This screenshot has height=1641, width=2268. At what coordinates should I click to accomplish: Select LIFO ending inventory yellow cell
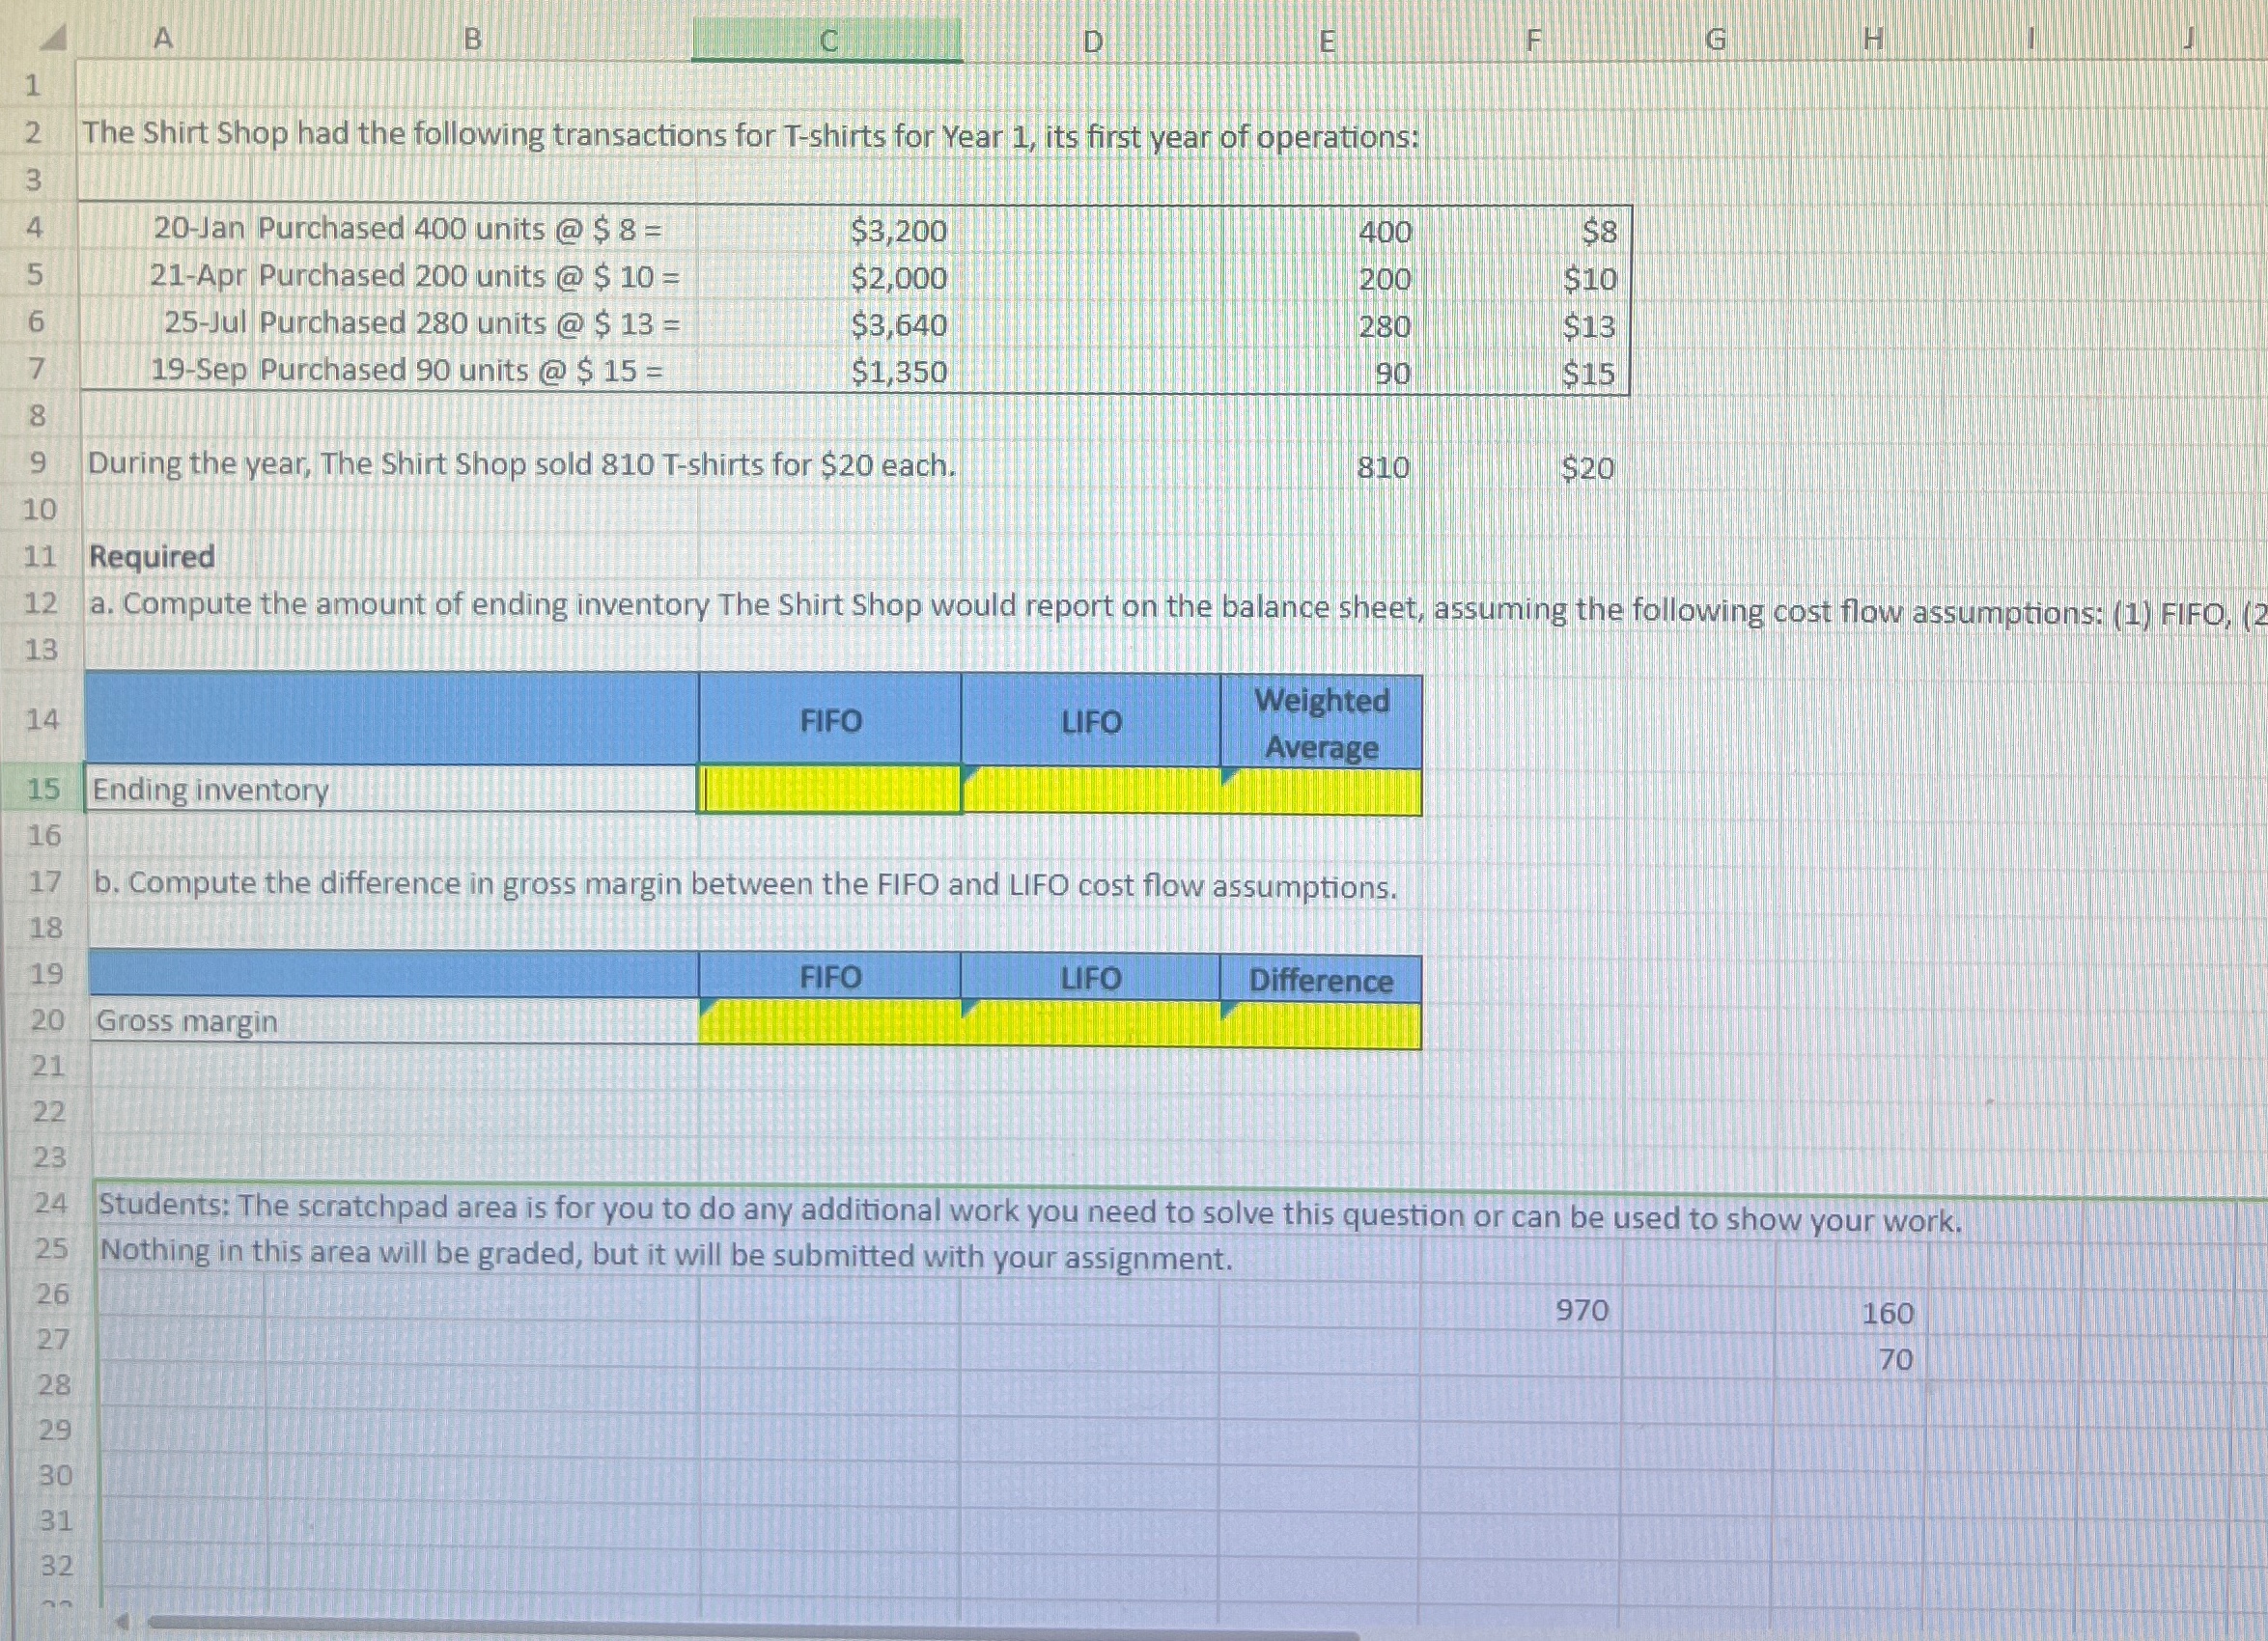(x=1090, y=791)
